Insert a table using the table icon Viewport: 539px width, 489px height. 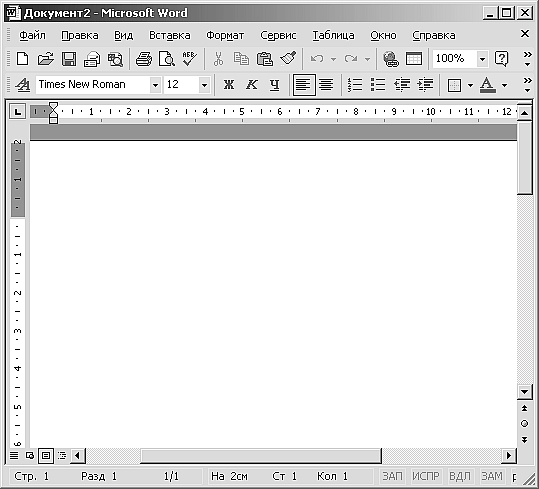click(x=414, y=59)
